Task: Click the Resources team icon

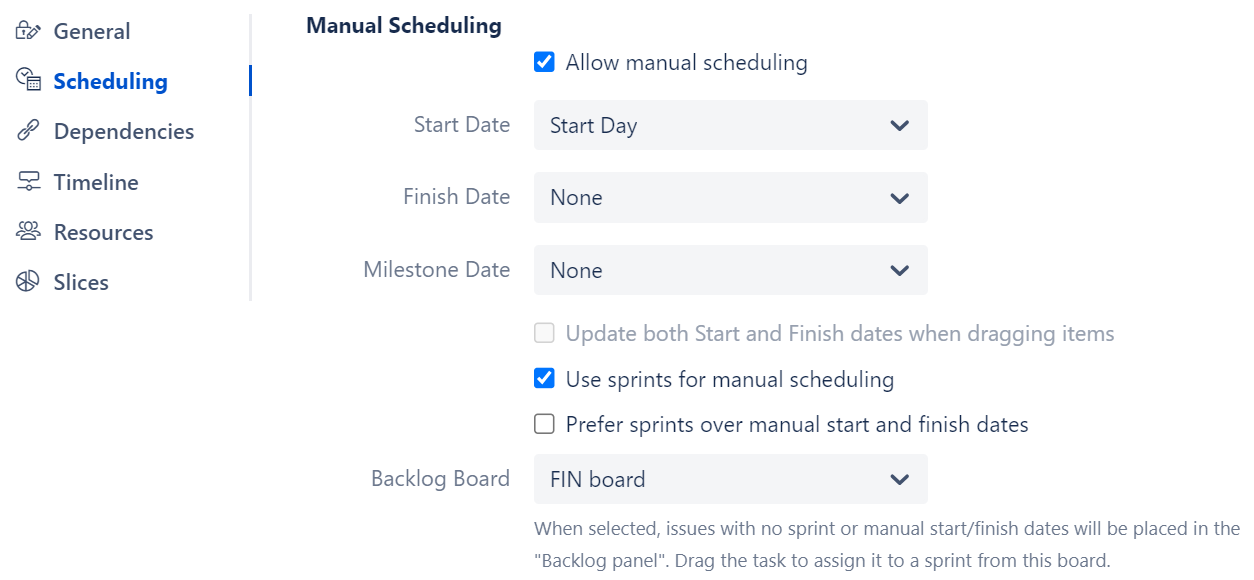Action: (x=28, y=231)
